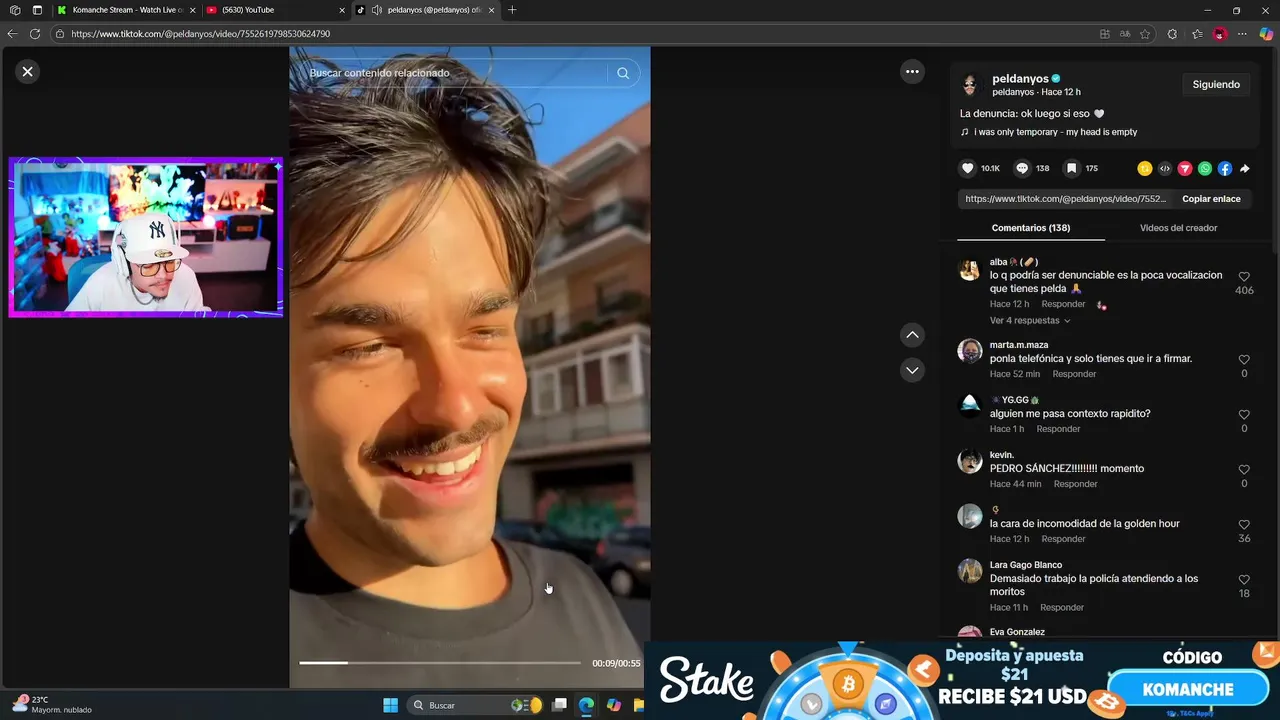
Task: Click the comments panel scrollbar
Action: click(x=1275, y=150)
